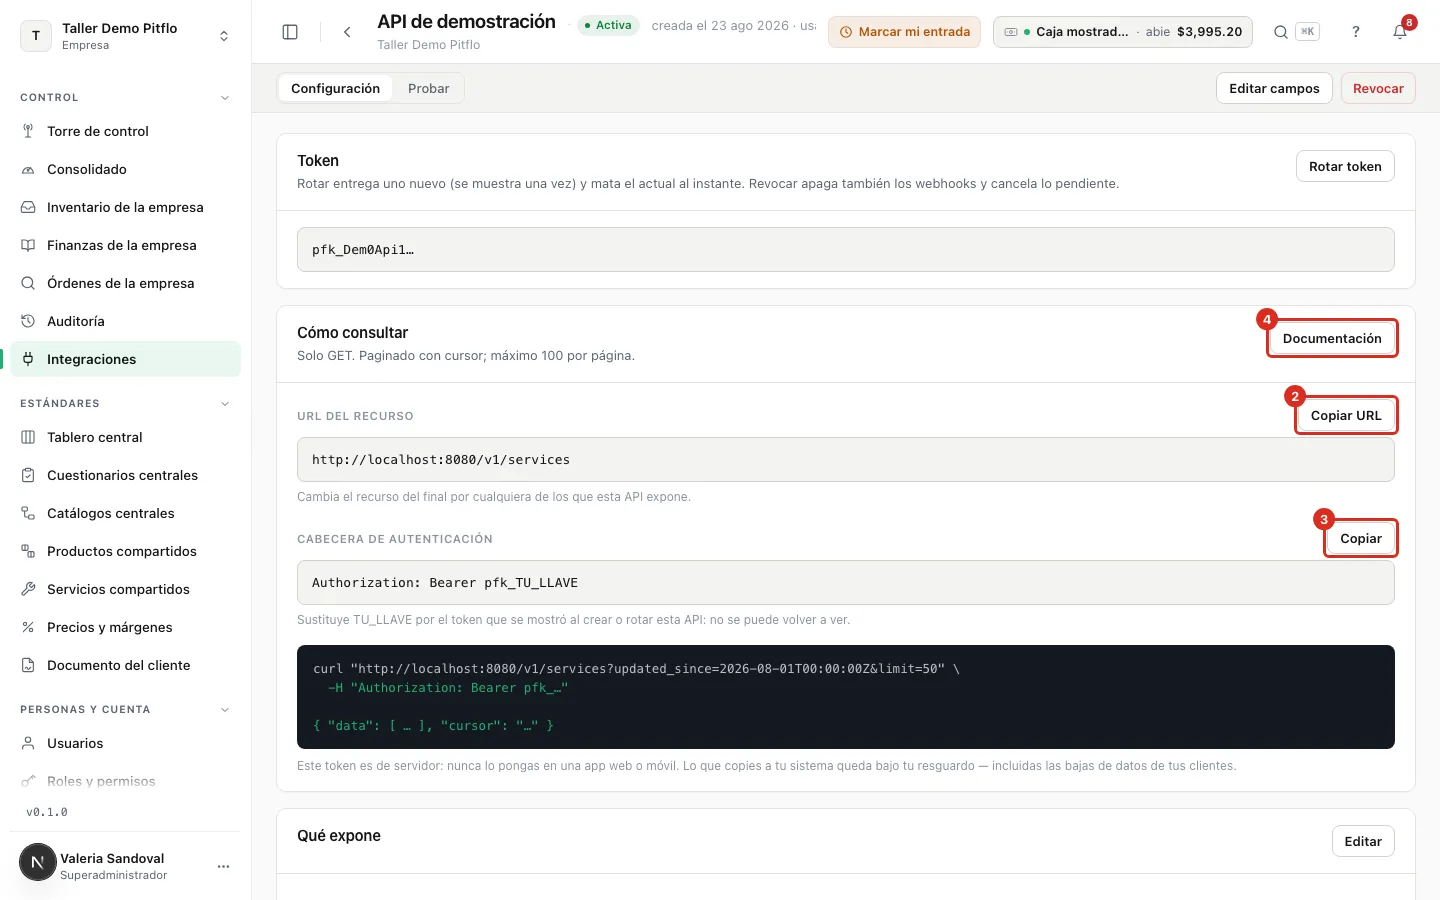1440x900 pixels.
Task: Open Tablero central menu item
Action: click(x=126, y=437)
